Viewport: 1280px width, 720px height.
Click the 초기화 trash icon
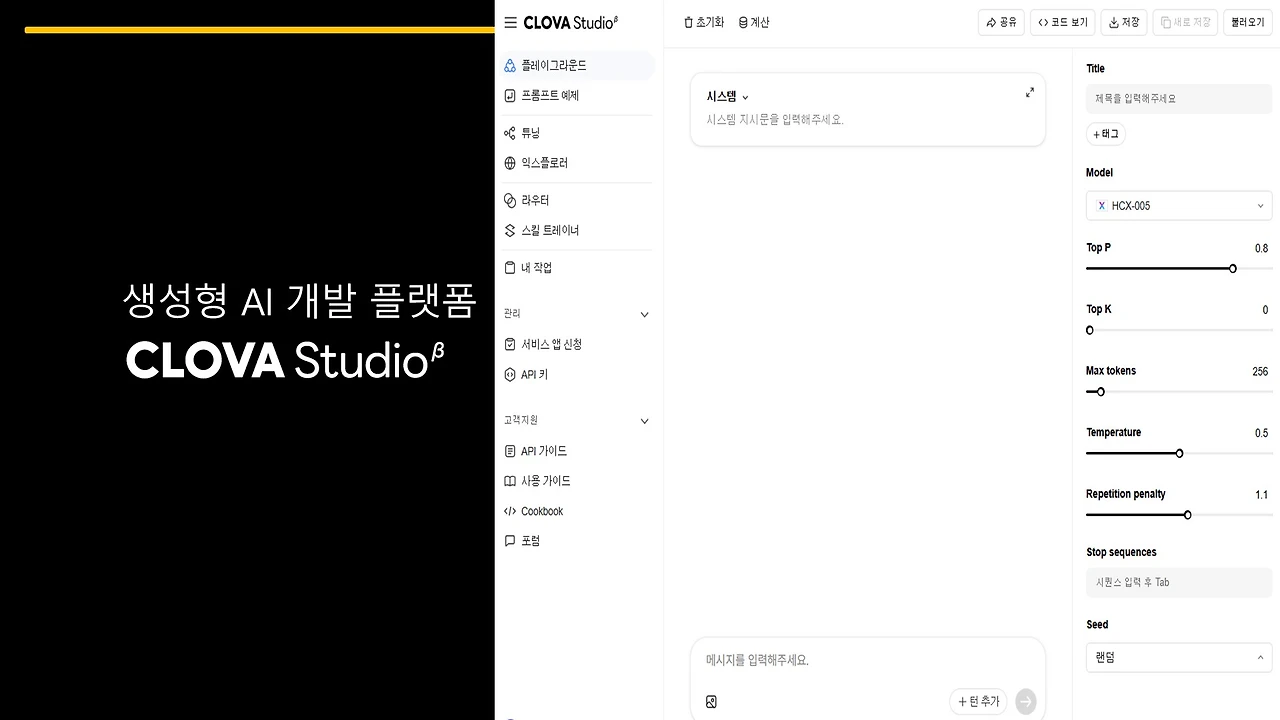coord(687,21)
